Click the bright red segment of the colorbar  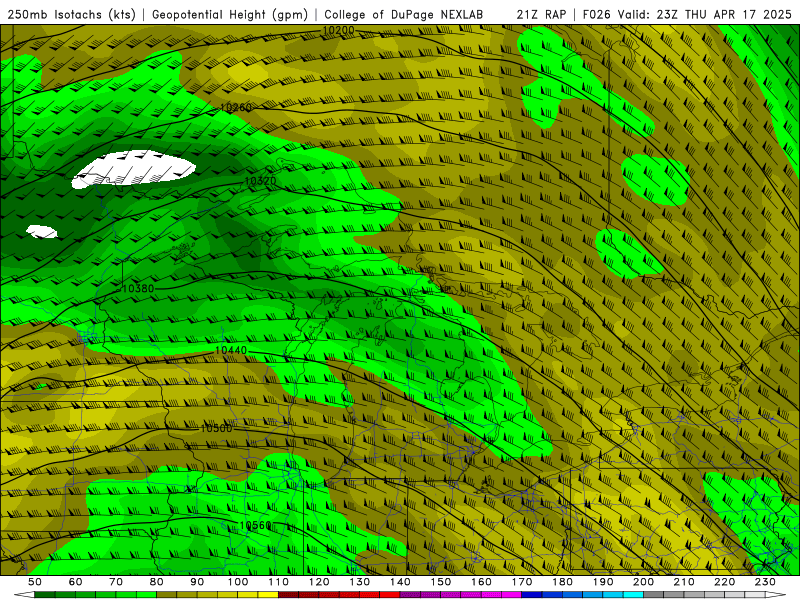[390, 595]
